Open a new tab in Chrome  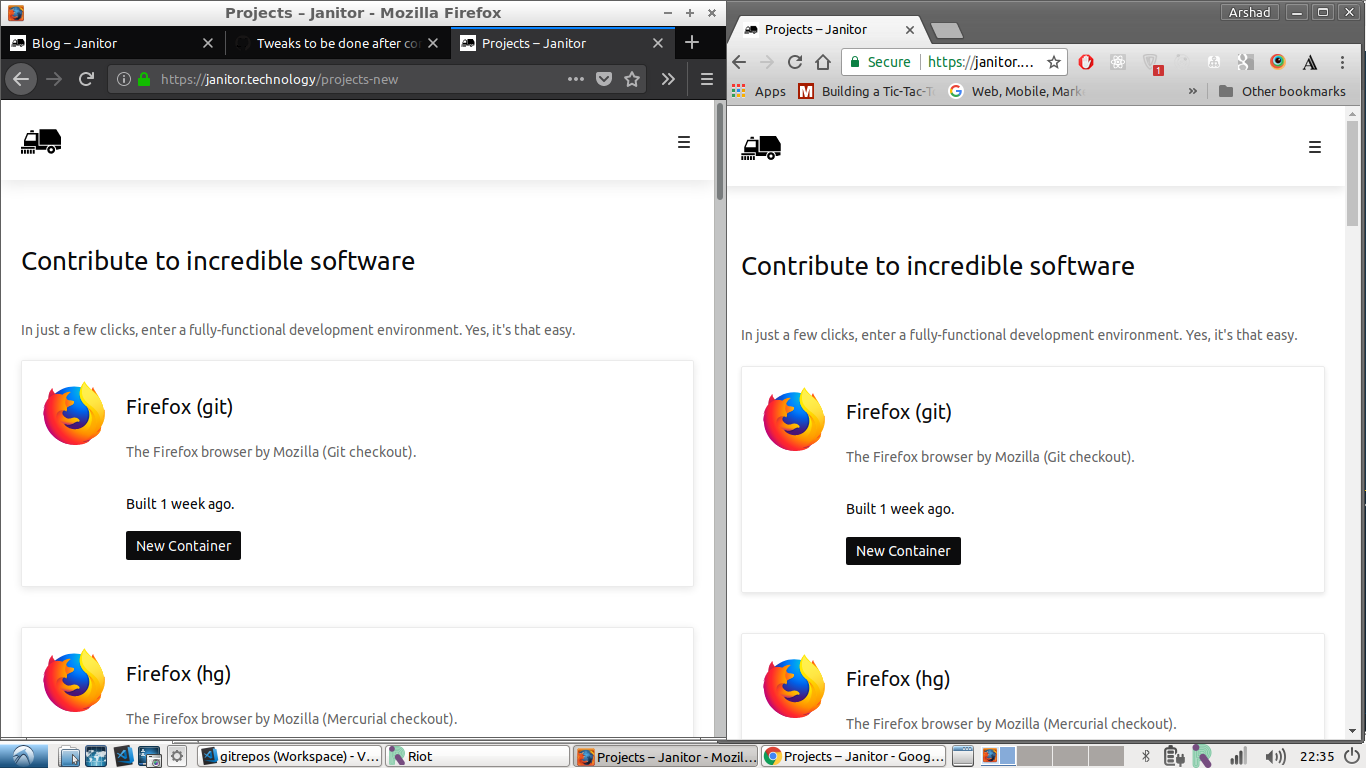pos(946,31)
